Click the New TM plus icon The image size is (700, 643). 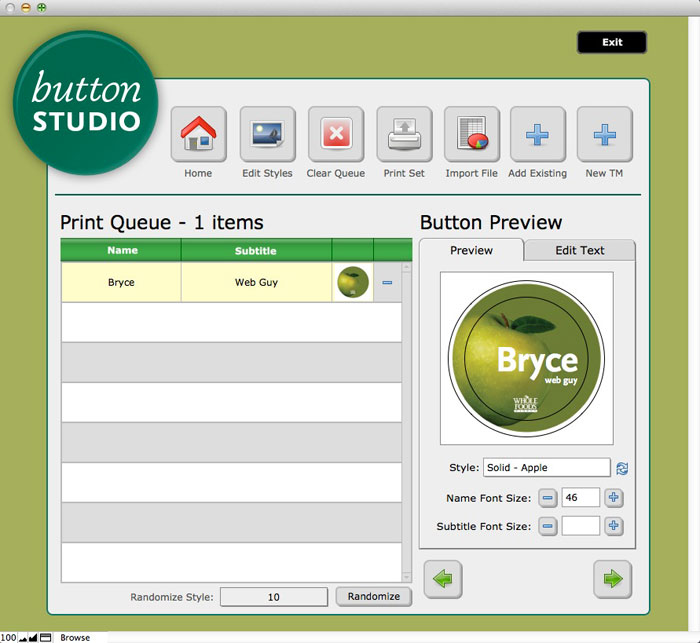point(604,134)
